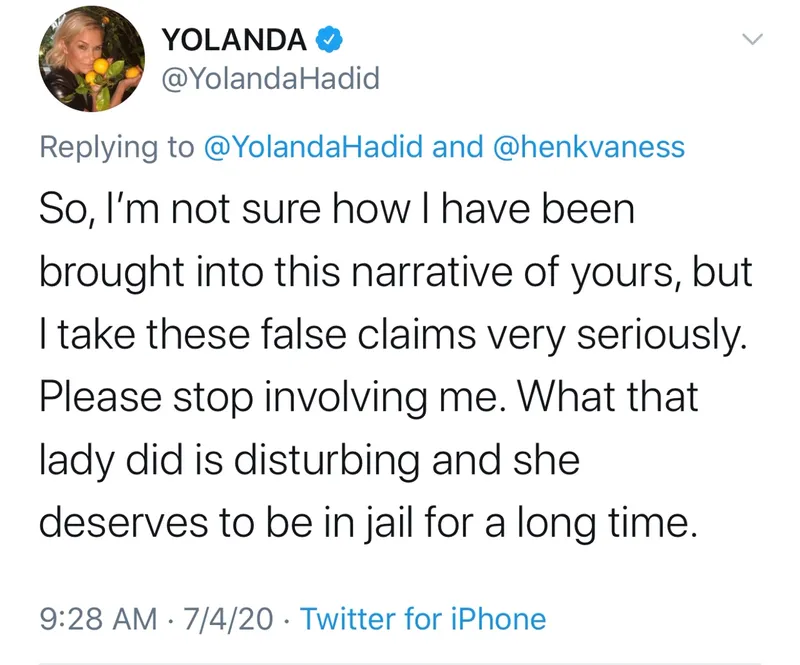Click the 7/4/20 date
The height and width of the screenshot is (665, 800).
[229, 619]
